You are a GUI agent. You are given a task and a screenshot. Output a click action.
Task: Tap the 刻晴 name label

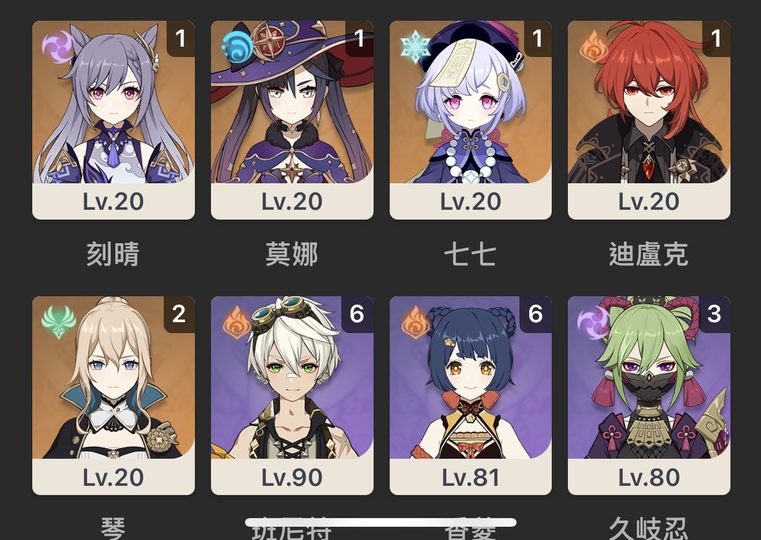(x=113, y=254)
